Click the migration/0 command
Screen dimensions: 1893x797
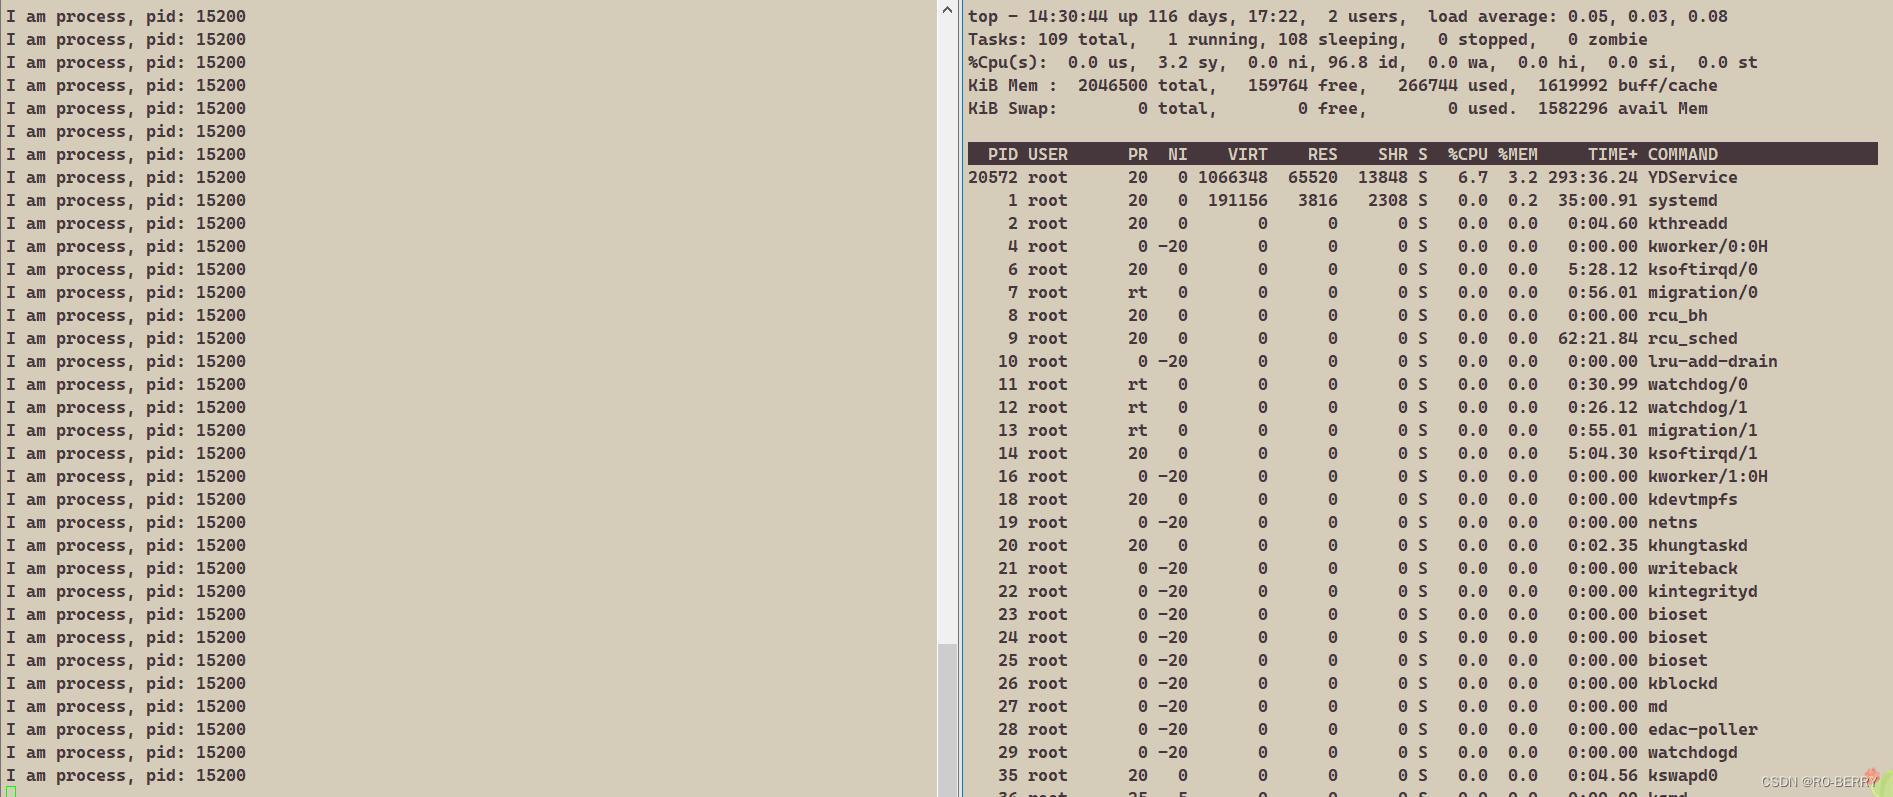[x=1702, y=292]
